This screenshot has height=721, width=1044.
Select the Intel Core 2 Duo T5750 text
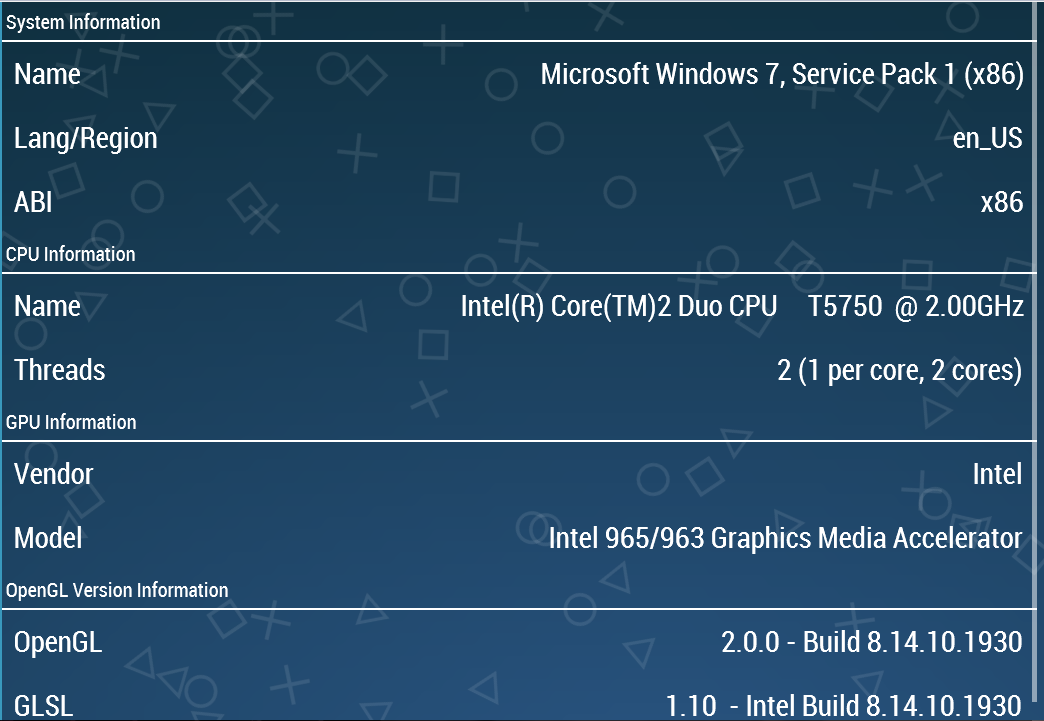pyautogui.click(x=742, y=307)
